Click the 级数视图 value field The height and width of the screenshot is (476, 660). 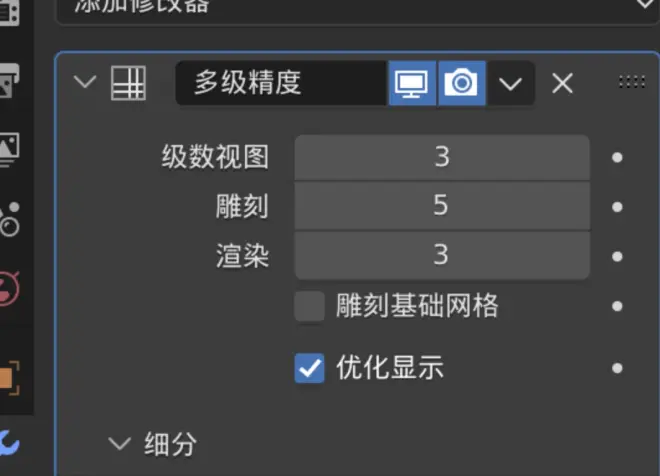click(x=442, y=157)
